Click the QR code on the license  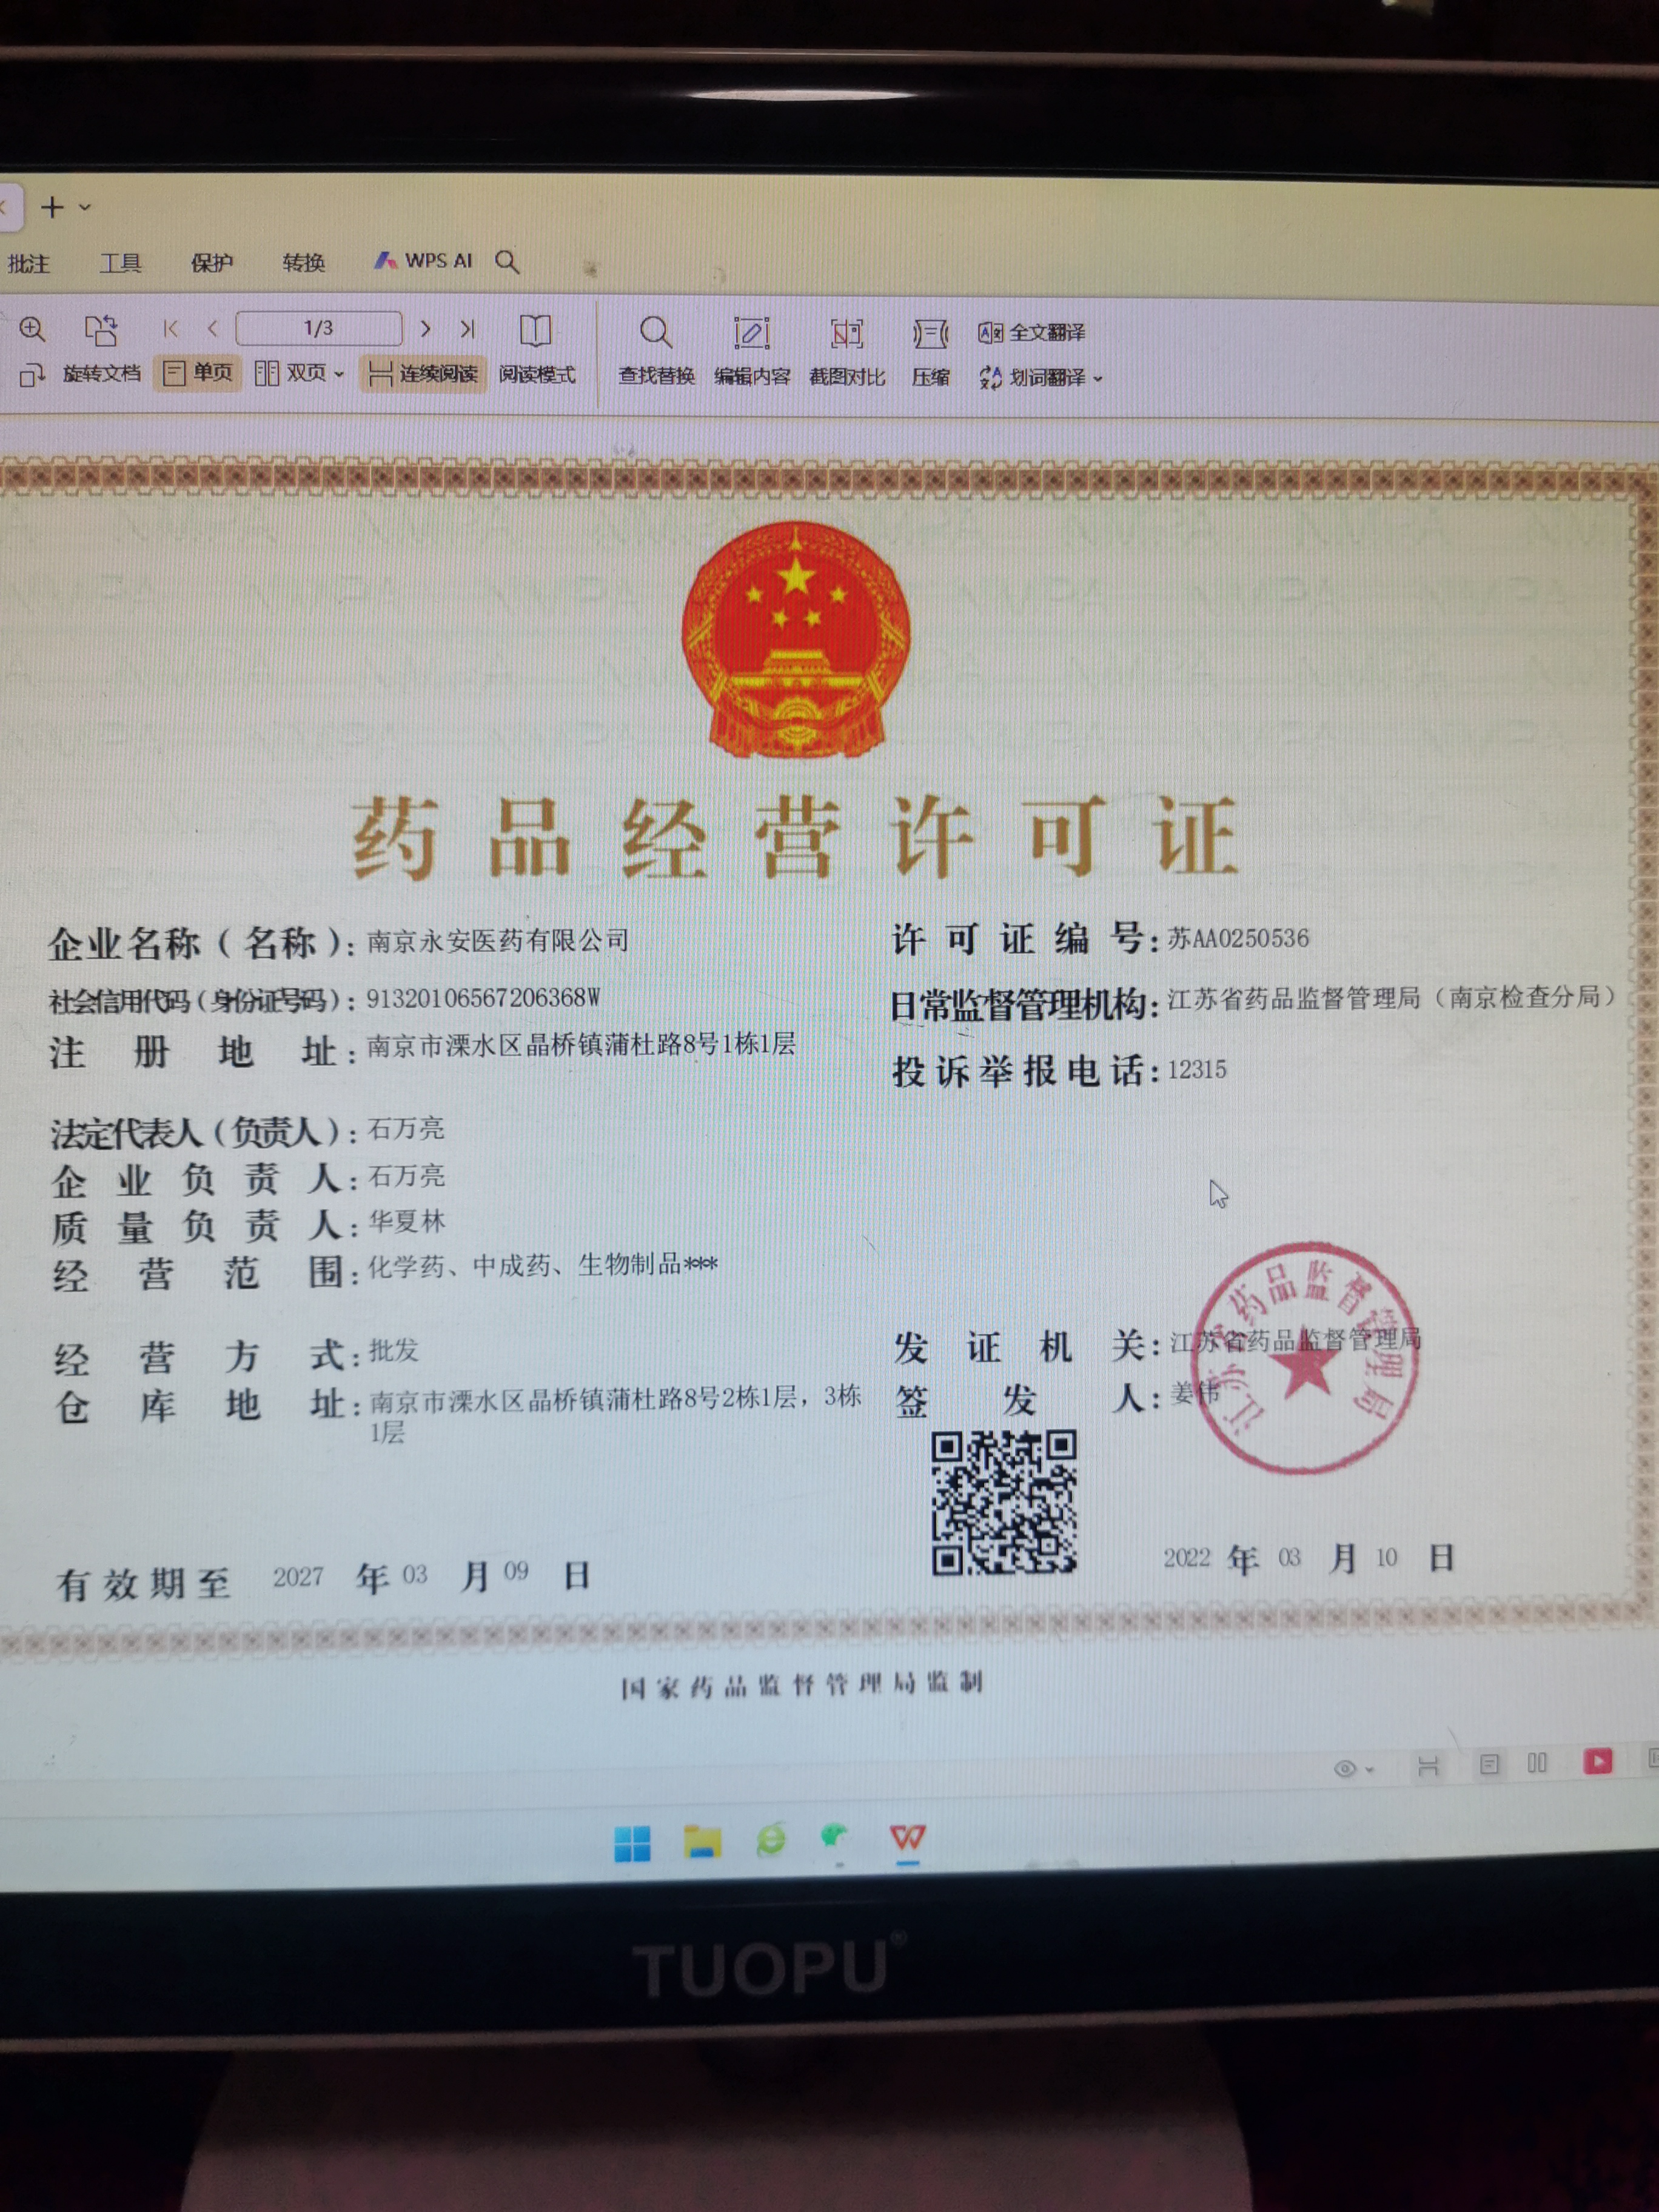(1004, 1502)
